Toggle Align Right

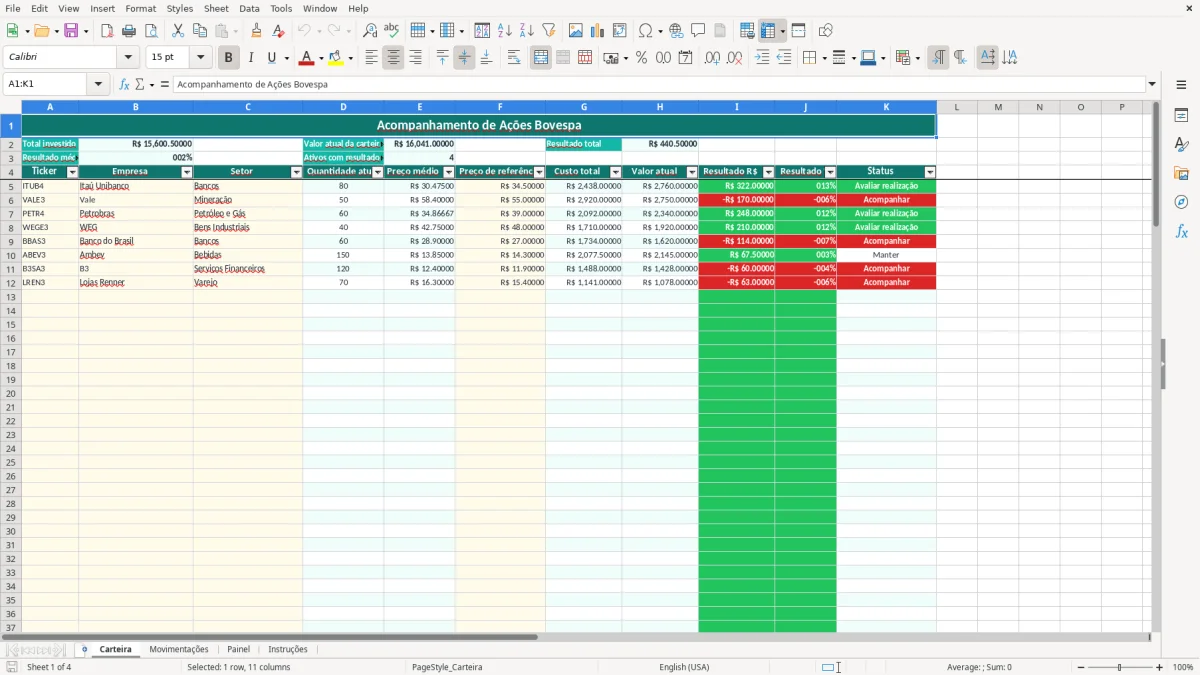(415, 58)
